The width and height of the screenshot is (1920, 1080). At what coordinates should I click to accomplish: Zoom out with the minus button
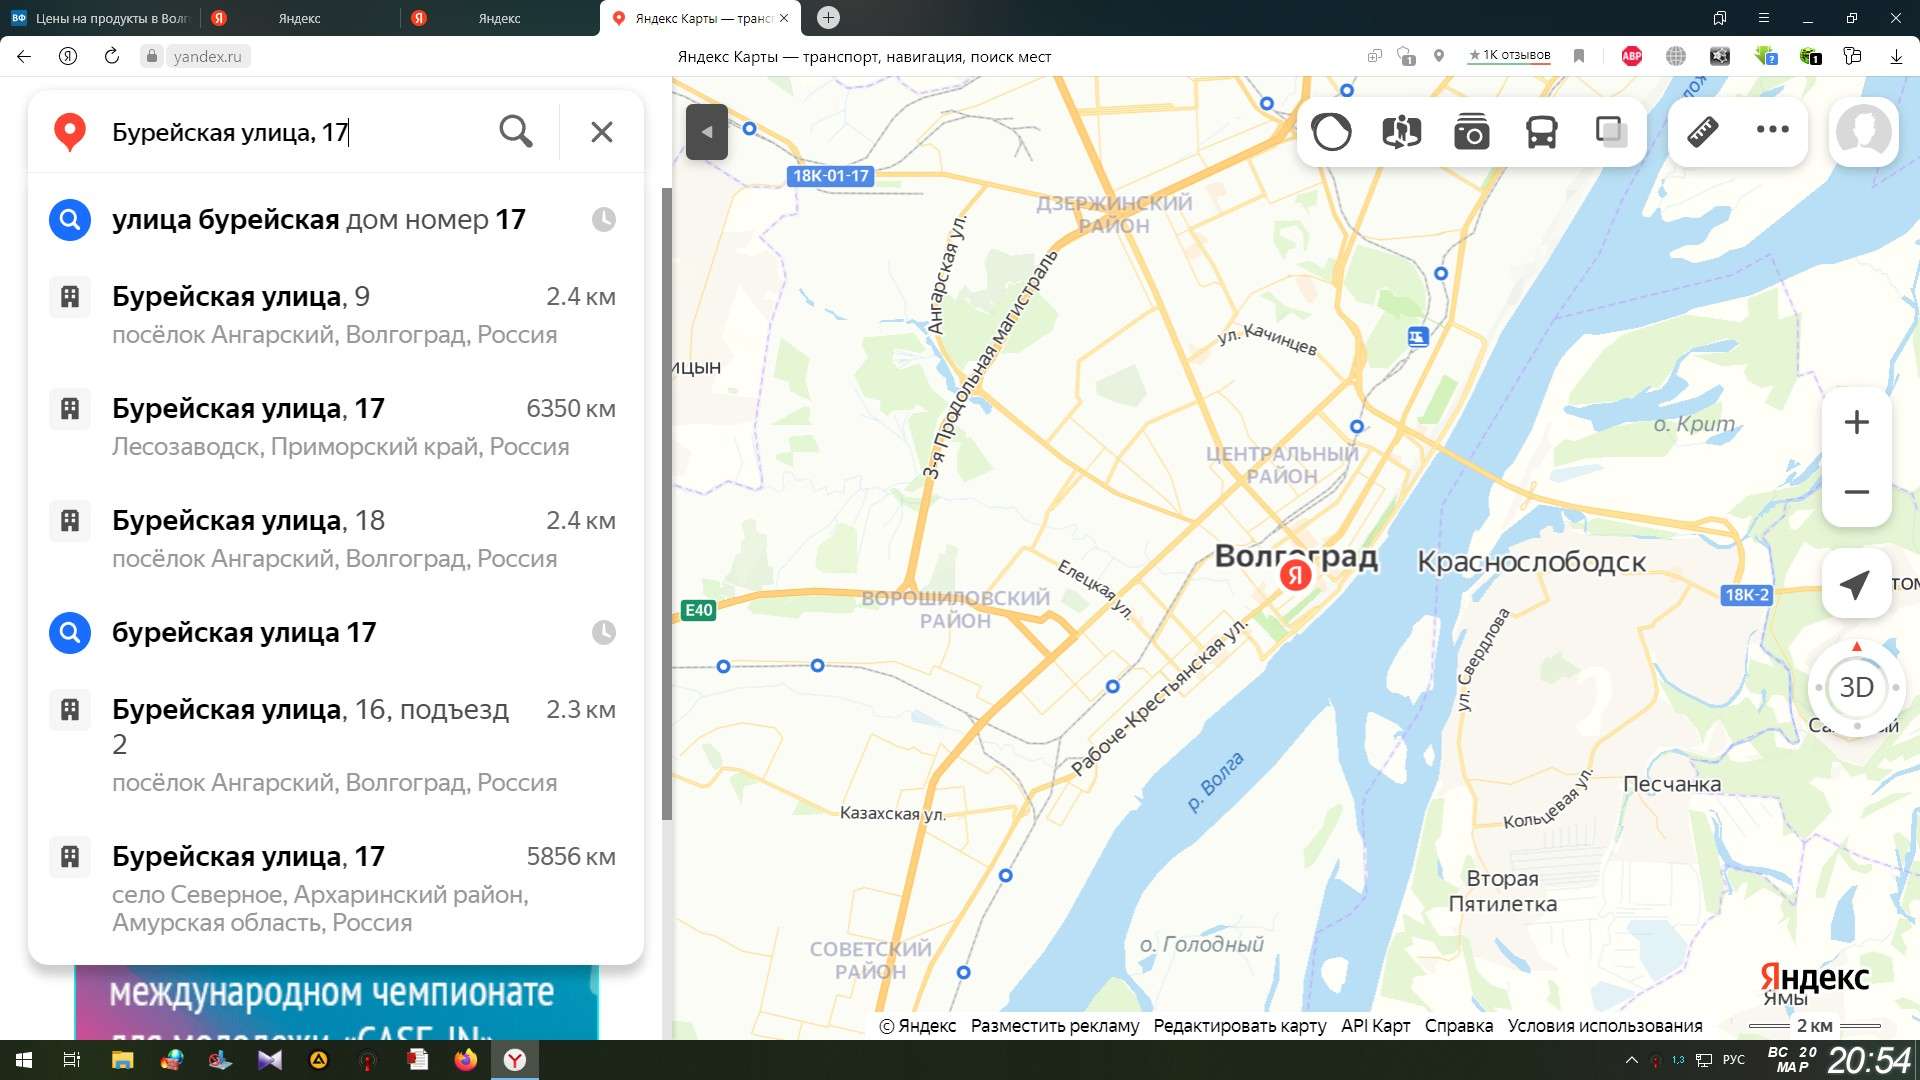(1856, 492)
